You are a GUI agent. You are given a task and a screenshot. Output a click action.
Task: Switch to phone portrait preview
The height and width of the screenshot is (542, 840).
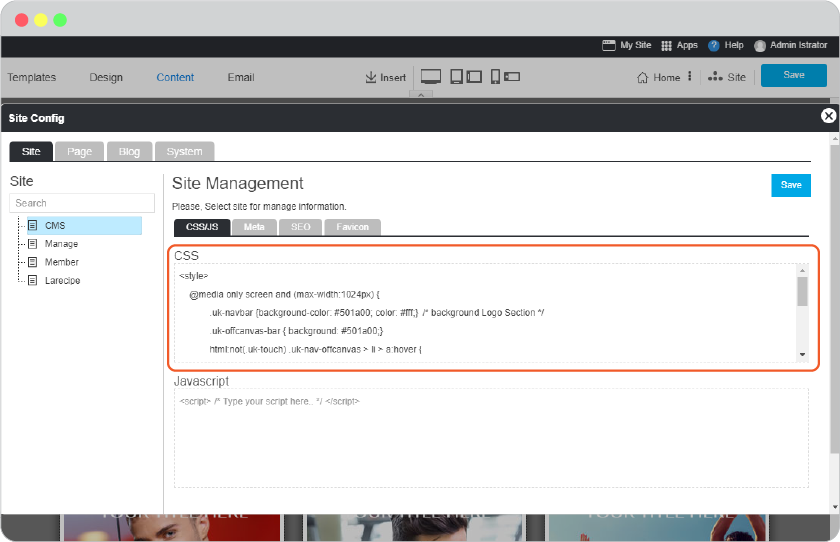(496, 77)
